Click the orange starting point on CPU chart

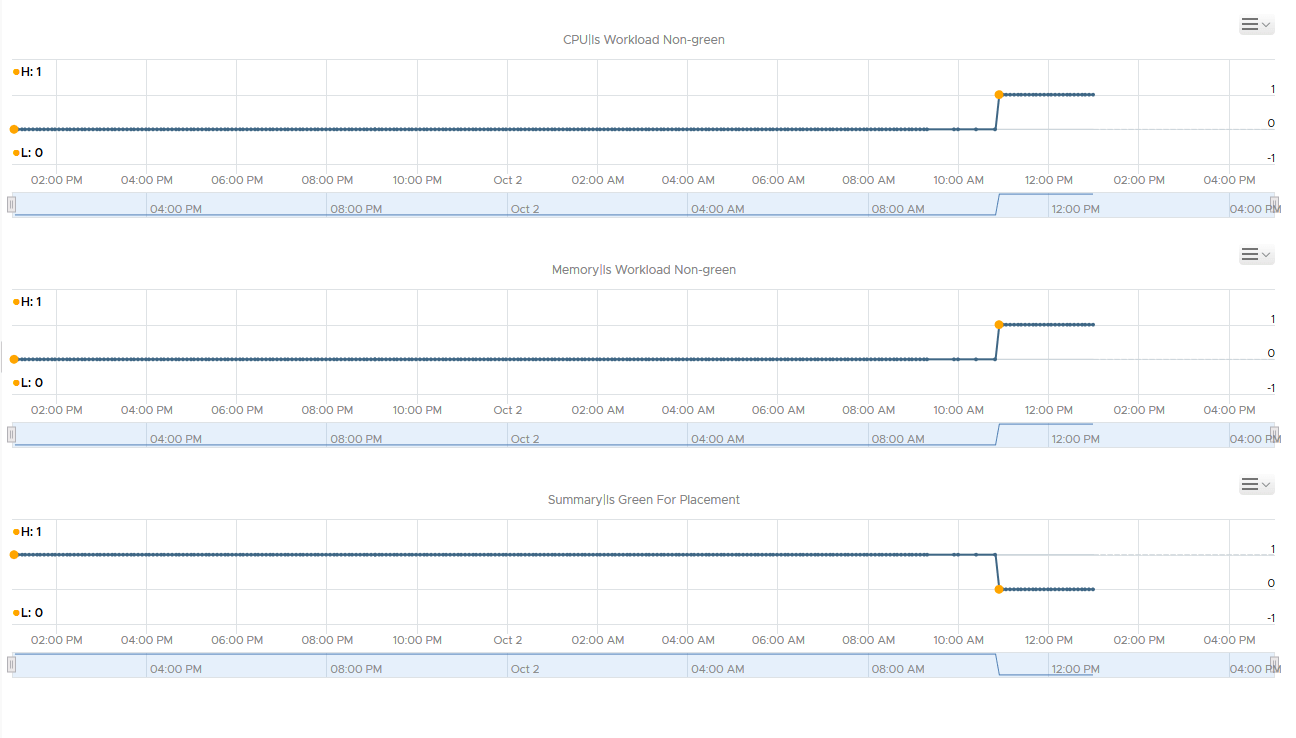[x=14, y=129]
